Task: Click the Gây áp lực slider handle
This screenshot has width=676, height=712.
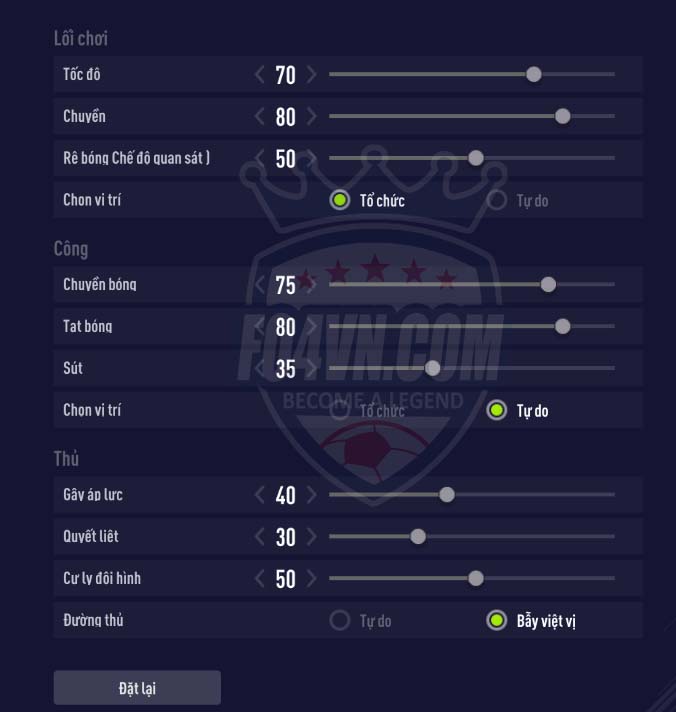Action: 447,494
